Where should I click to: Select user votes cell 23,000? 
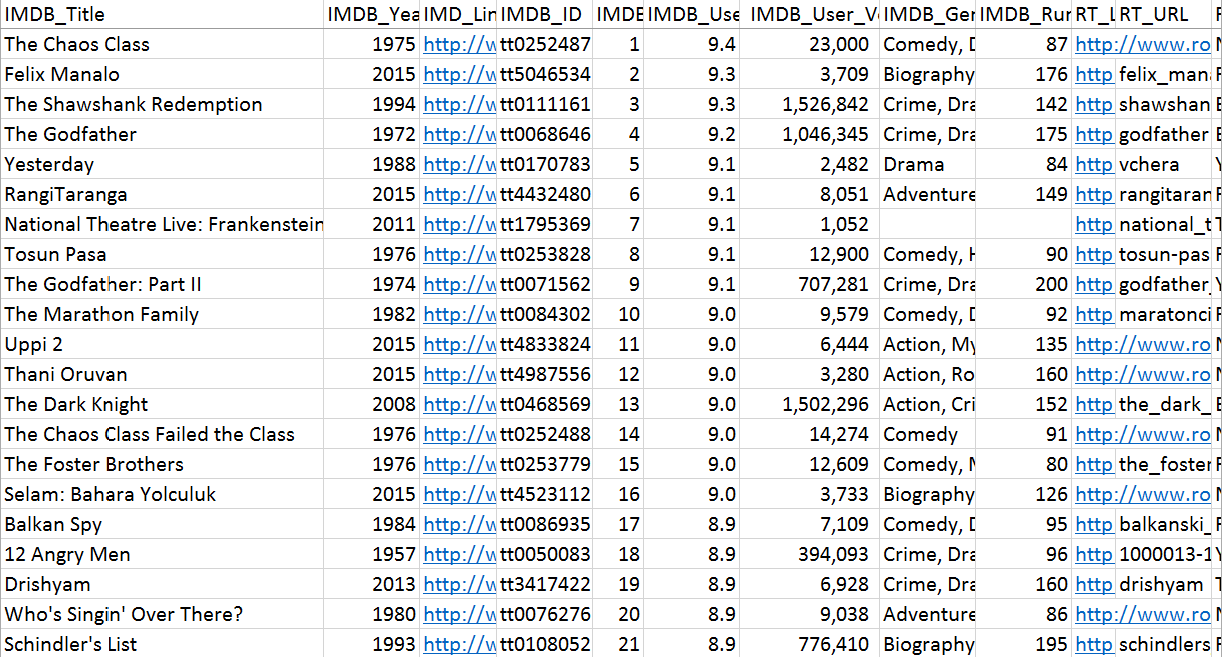point(811,44)
